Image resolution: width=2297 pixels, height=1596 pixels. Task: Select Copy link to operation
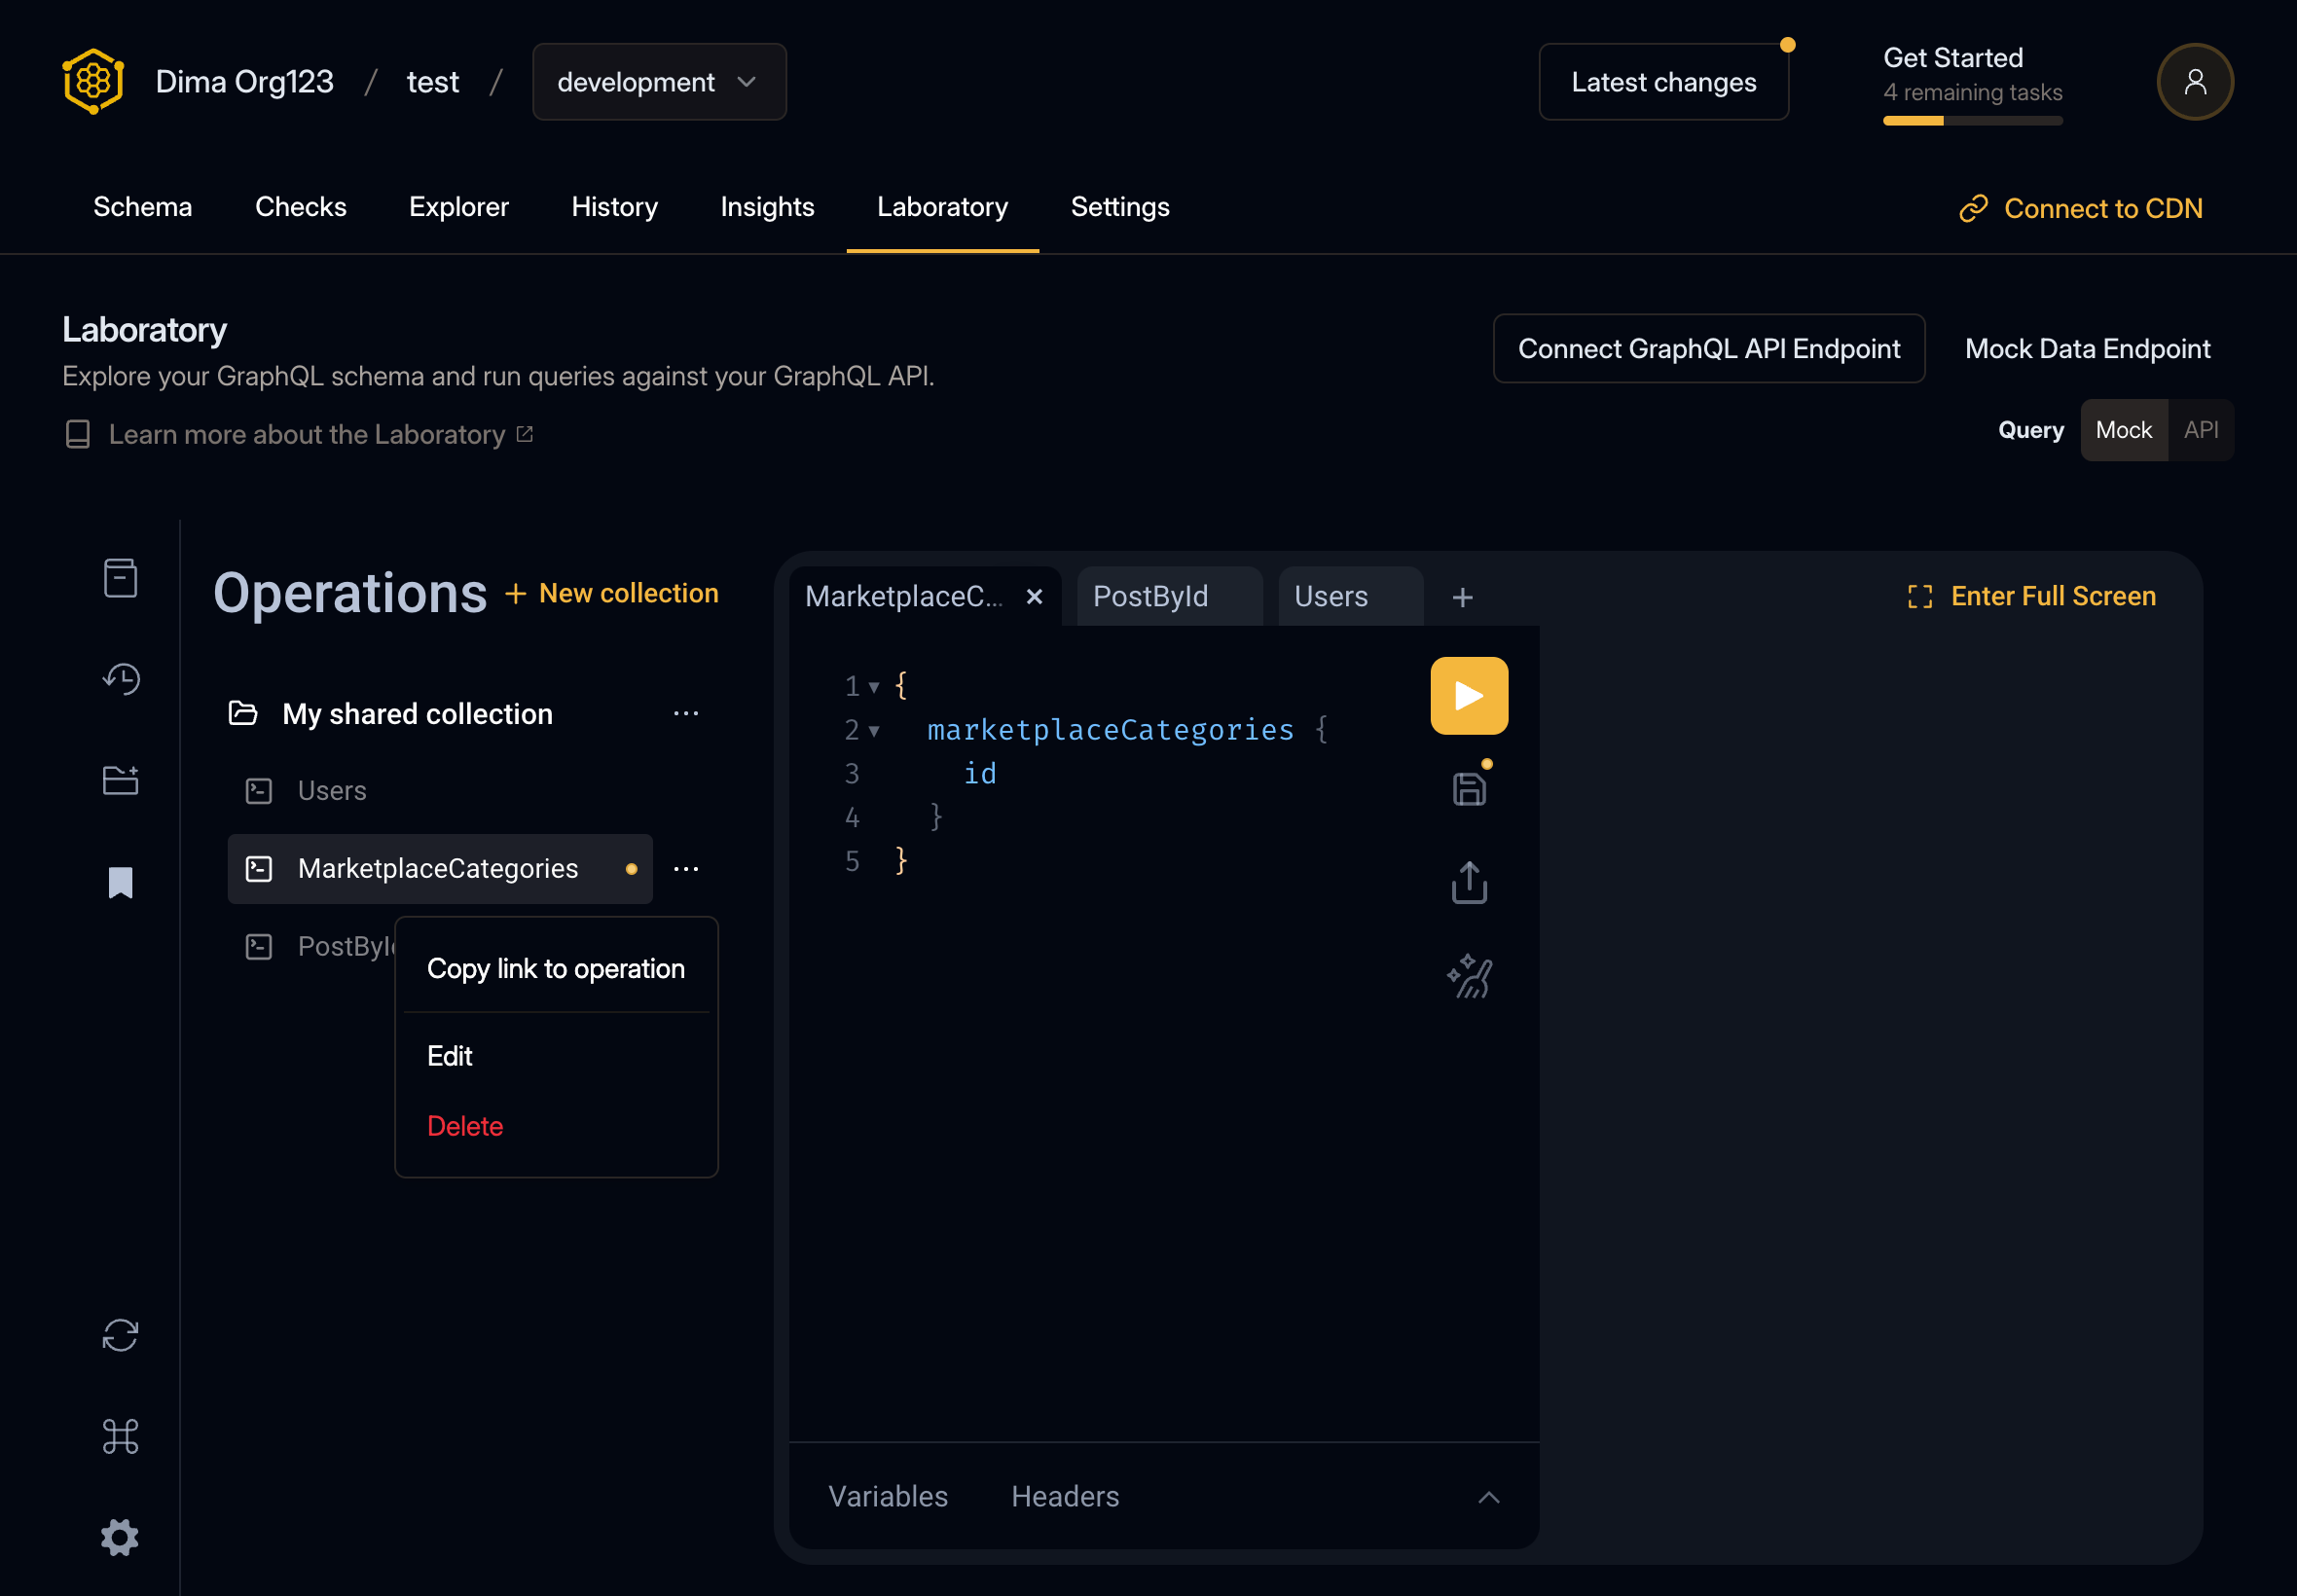point(556,968)
